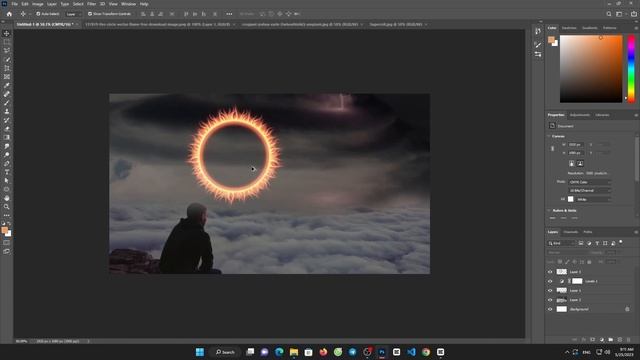
Task: Click the Home icon in options bar
Action: click(9, 14)
